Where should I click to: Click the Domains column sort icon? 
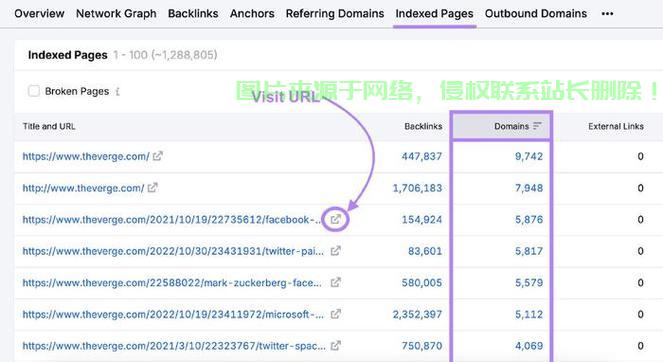pyautogui.click(x=537, y=126)
